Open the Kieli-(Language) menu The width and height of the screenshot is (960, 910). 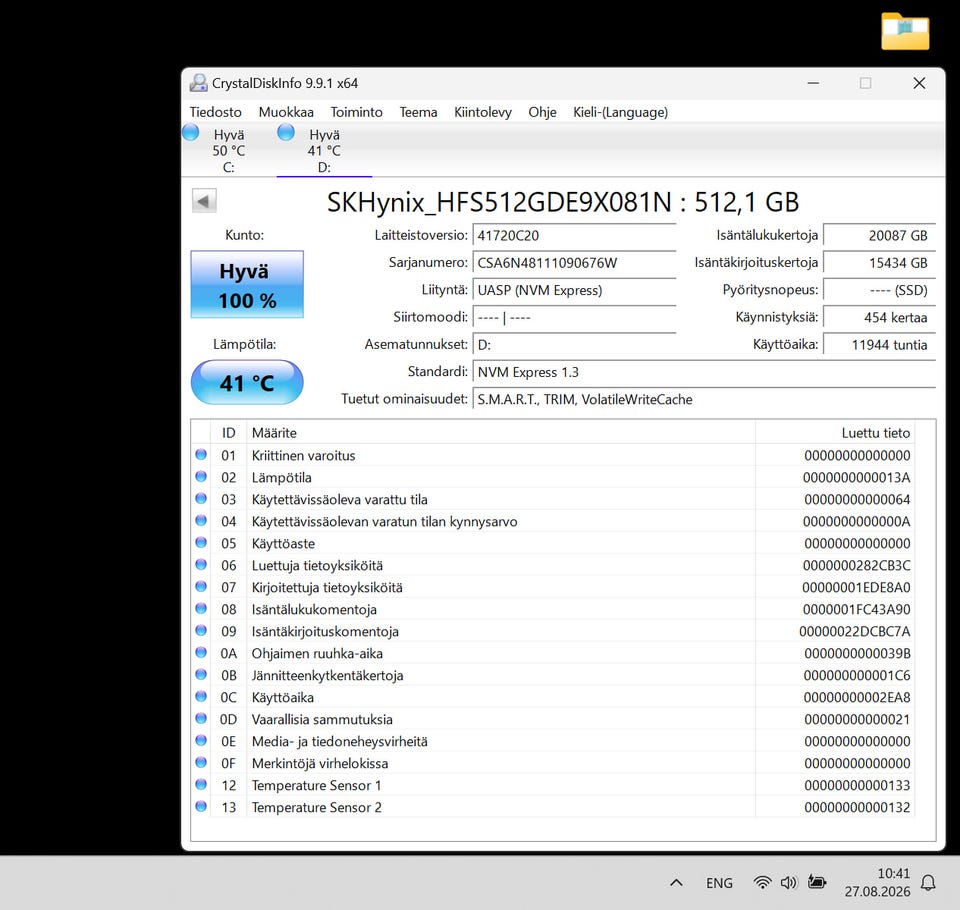pos(620,112)
